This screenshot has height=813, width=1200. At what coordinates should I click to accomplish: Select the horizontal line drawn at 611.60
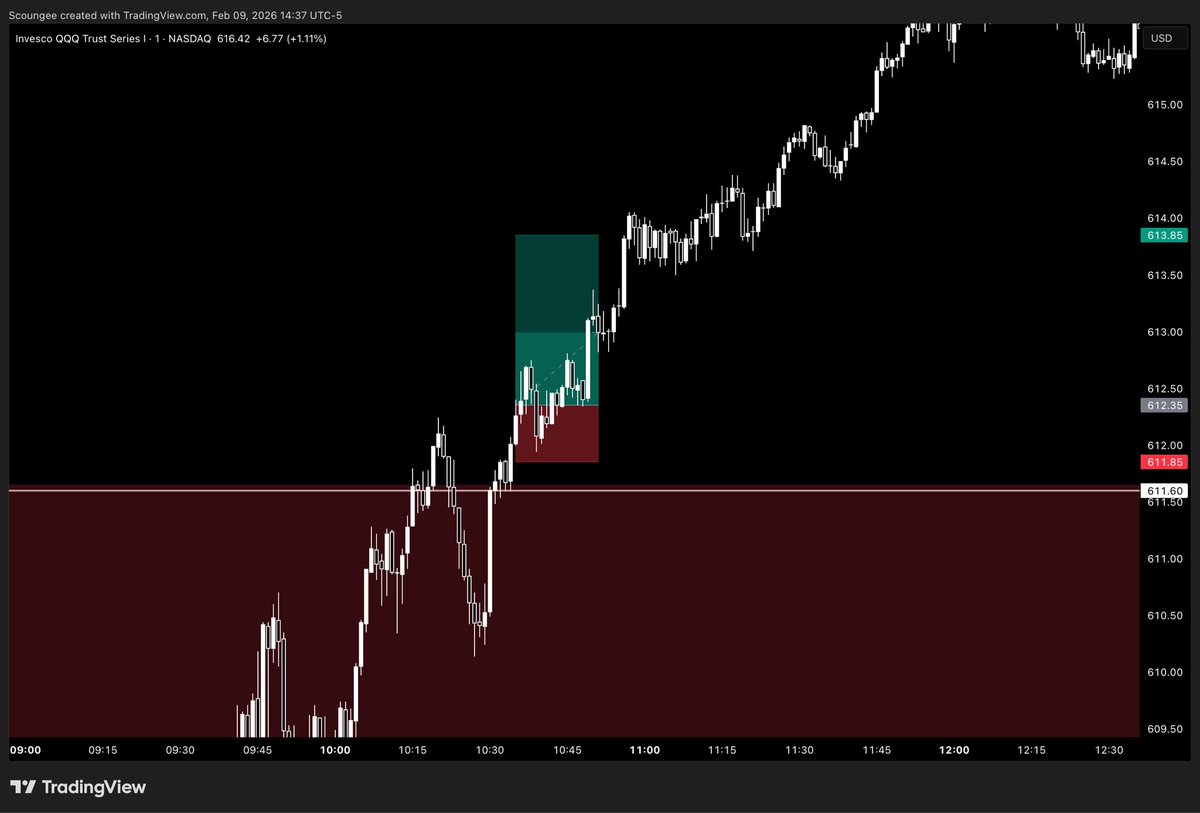pyautogui.click(x=574, y=491)
